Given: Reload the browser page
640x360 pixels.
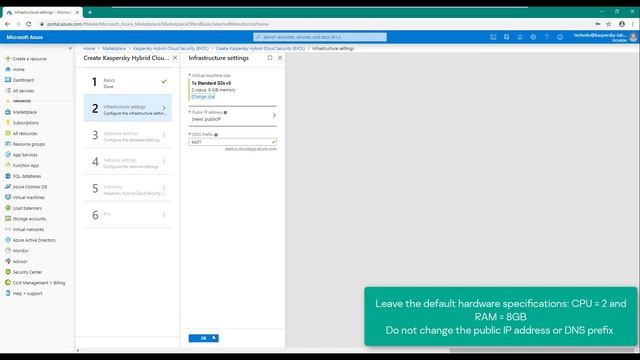Looking at the screenshot, I should click(x=29, y=24).
